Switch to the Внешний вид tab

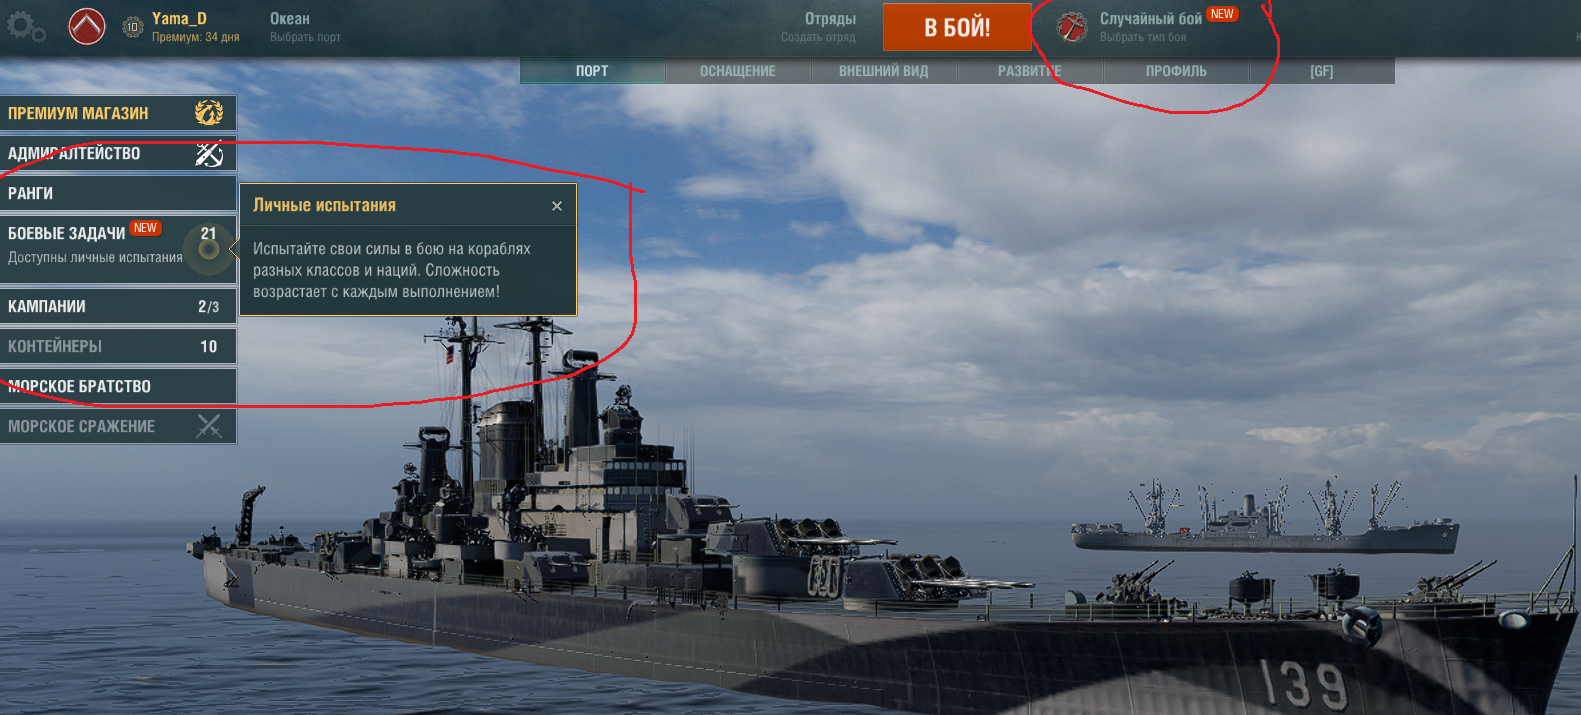click(884, 71)
